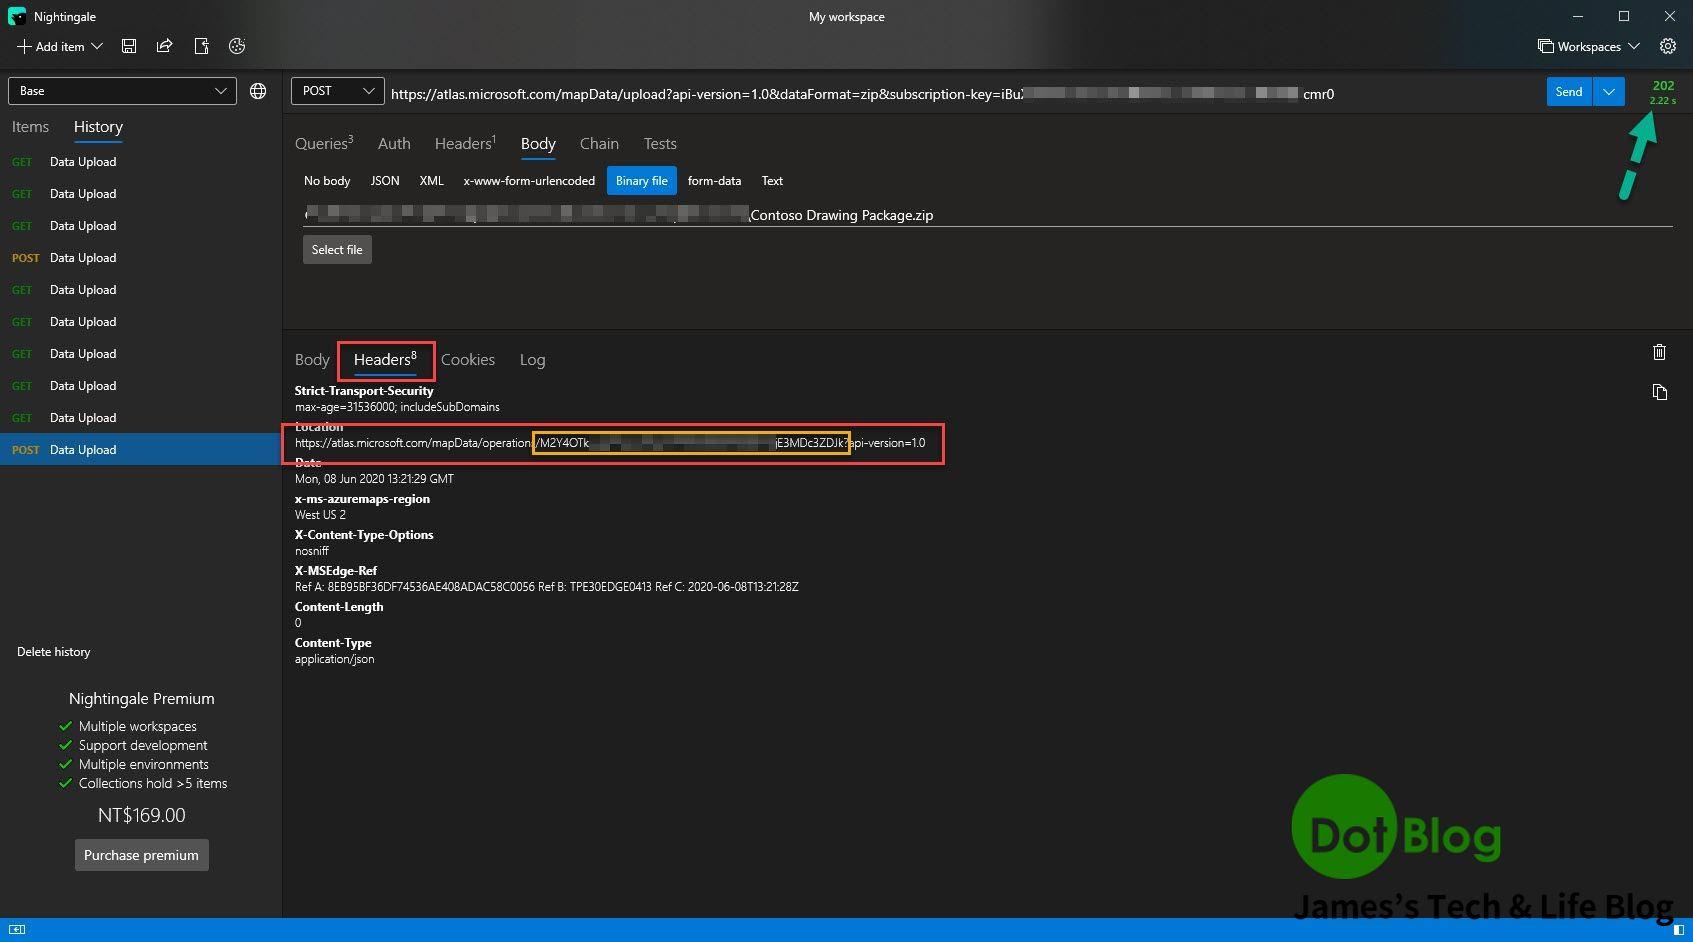The width and height of the screenshot is (1693, 942).
Task: Open the Workspaces dropdown
Action: tap(1588, 46)
